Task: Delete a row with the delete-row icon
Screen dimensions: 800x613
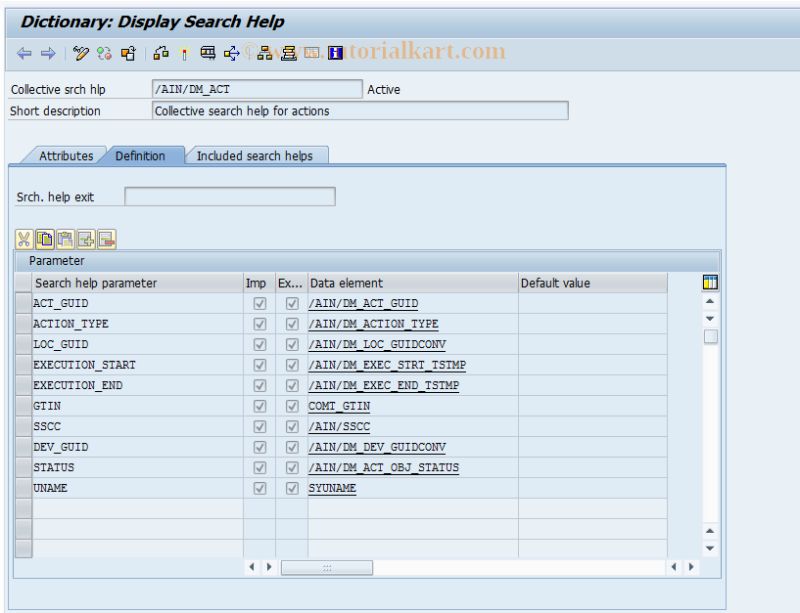Action: coord(106,238)
